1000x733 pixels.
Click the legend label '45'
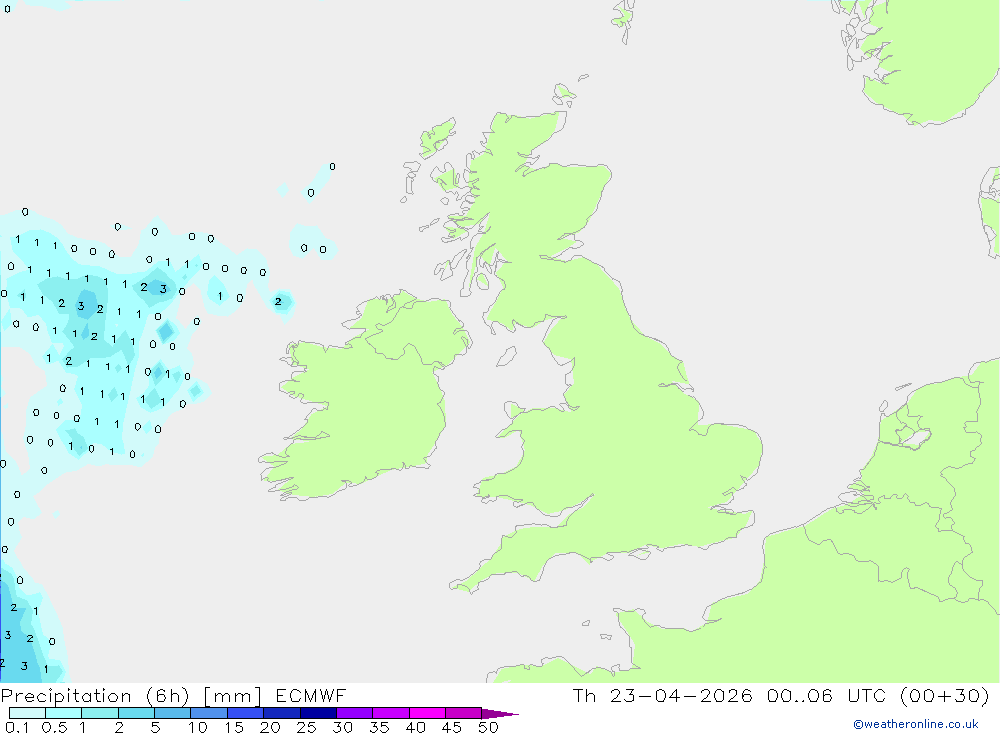point(452,727)
